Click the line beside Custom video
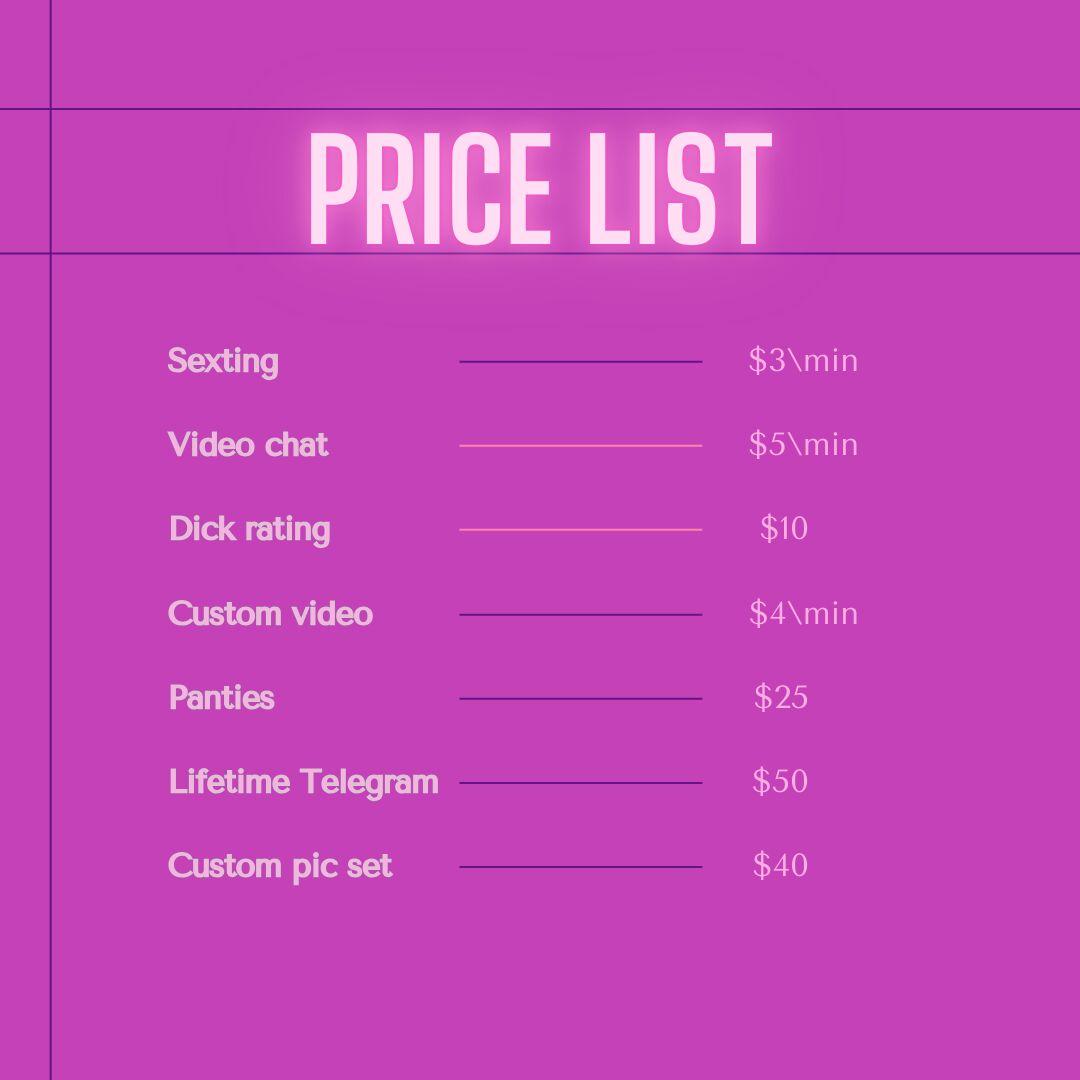The image size is (1080, 1080). point(581,614)
